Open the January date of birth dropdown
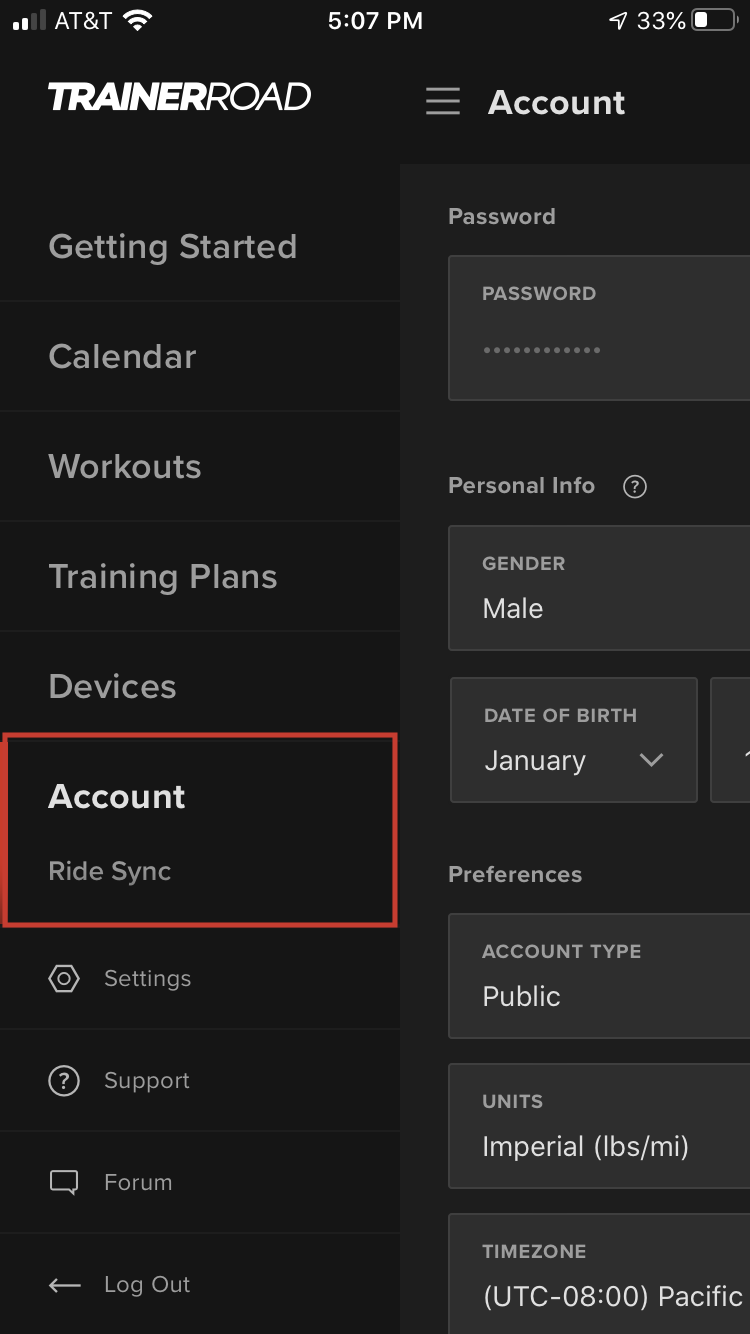 coord(574,740)
